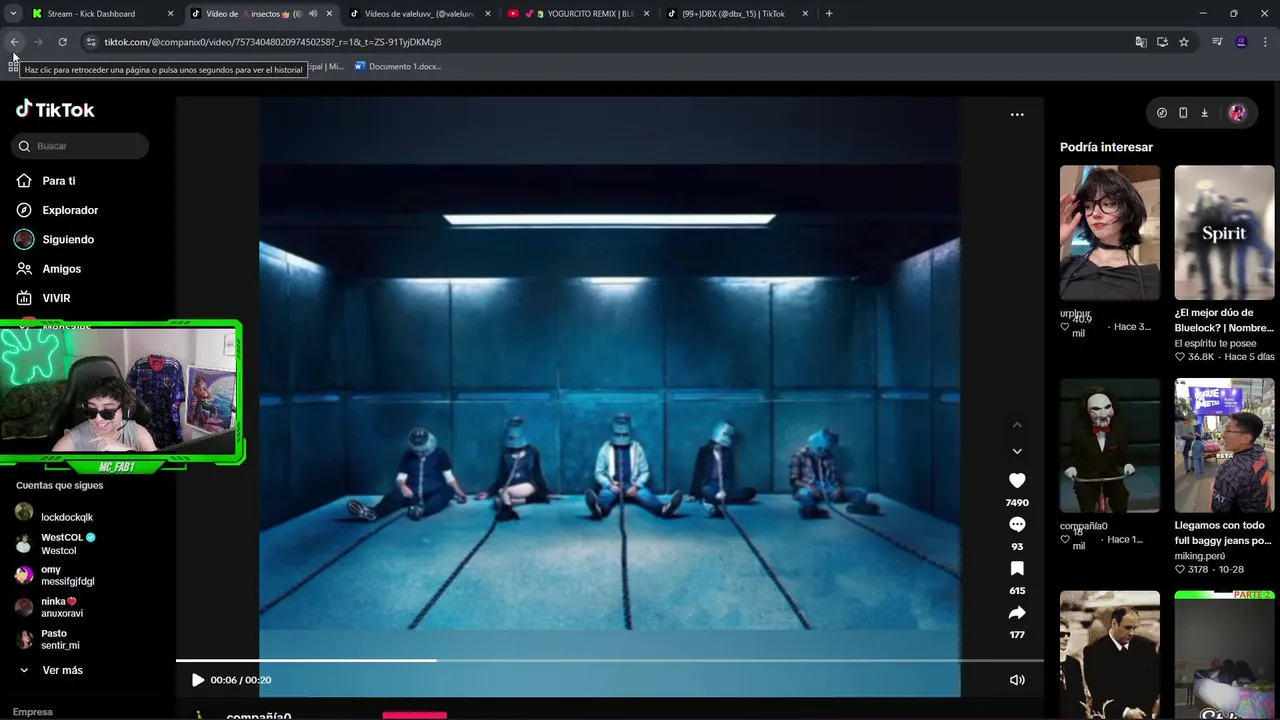Open the suited man suggested video
The height and width of the screenshot is (720, 1280).
1110,655
